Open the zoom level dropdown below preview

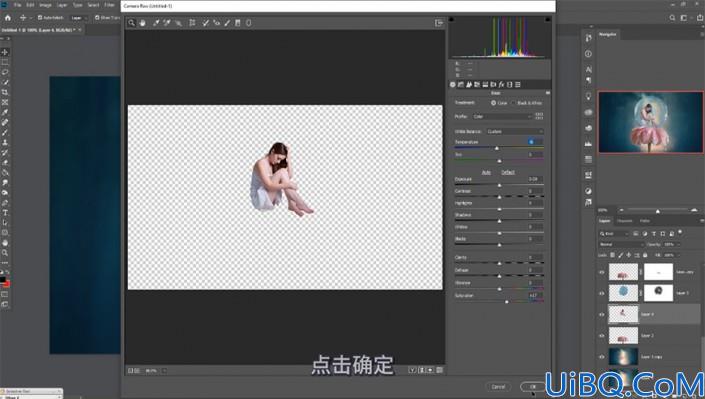coord(164,371)
